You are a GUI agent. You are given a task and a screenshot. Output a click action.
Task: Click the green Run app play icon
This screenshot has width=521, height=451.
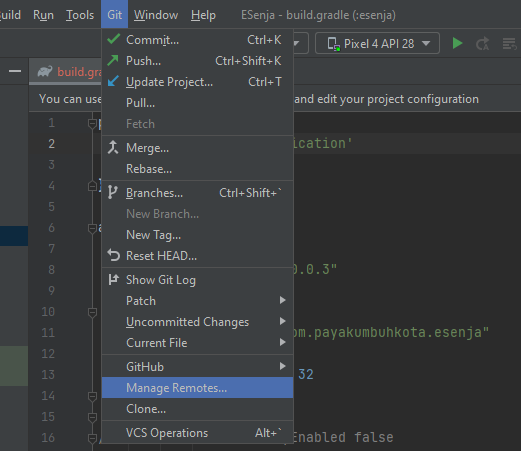click(x=457, y=43)
